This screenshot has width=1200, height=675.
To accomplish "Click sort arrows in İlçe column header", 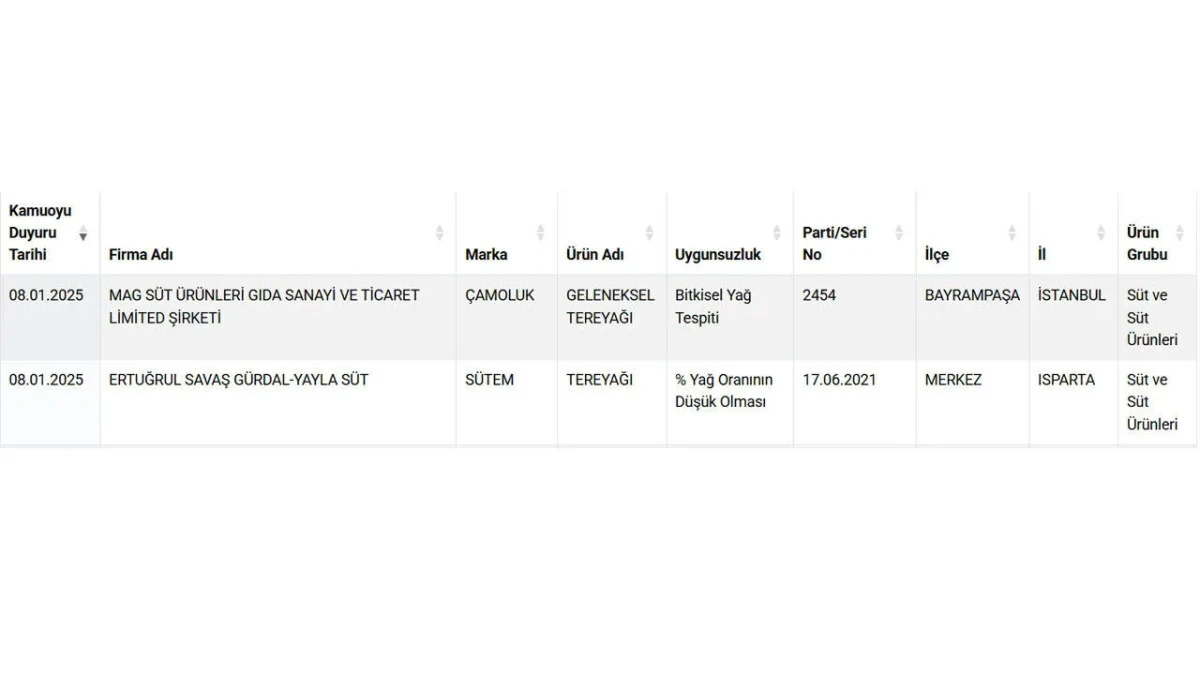I will 1013,233.
